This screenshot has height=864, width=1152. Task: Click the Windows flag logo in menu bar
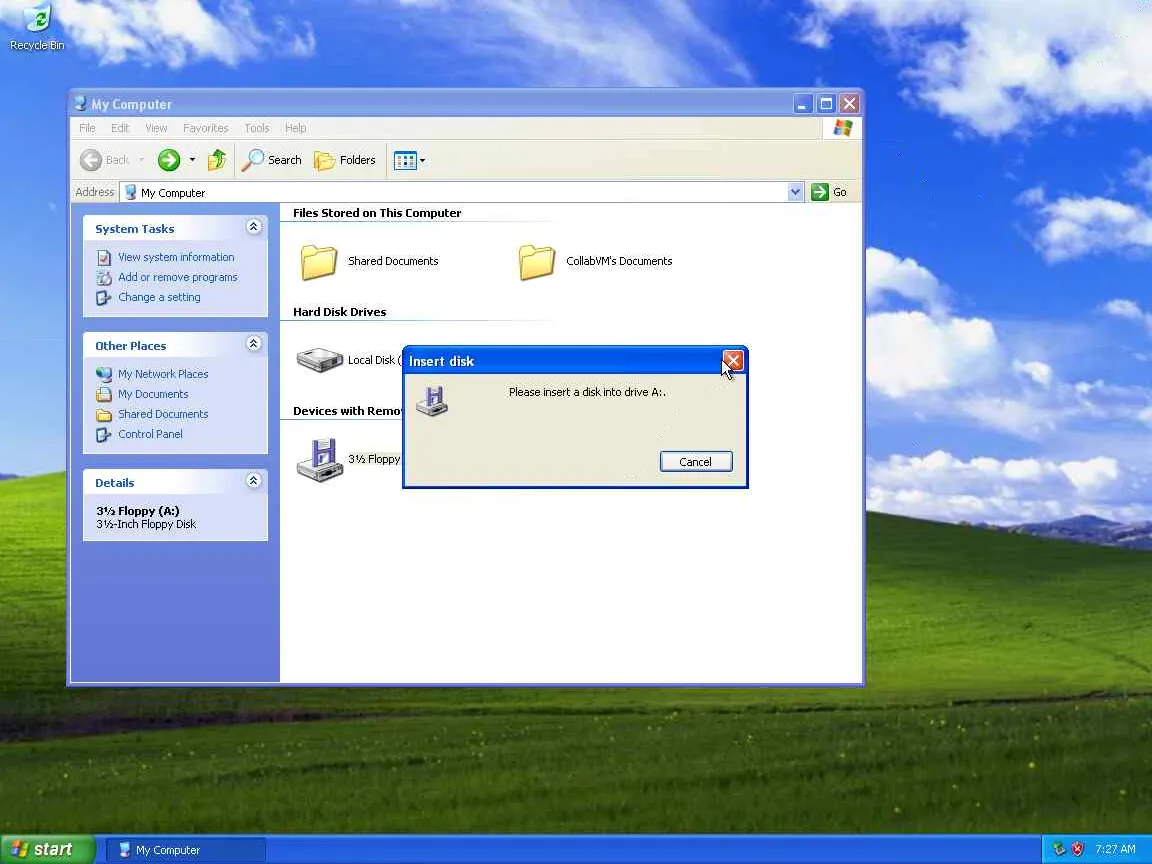(x=842, y=128)
